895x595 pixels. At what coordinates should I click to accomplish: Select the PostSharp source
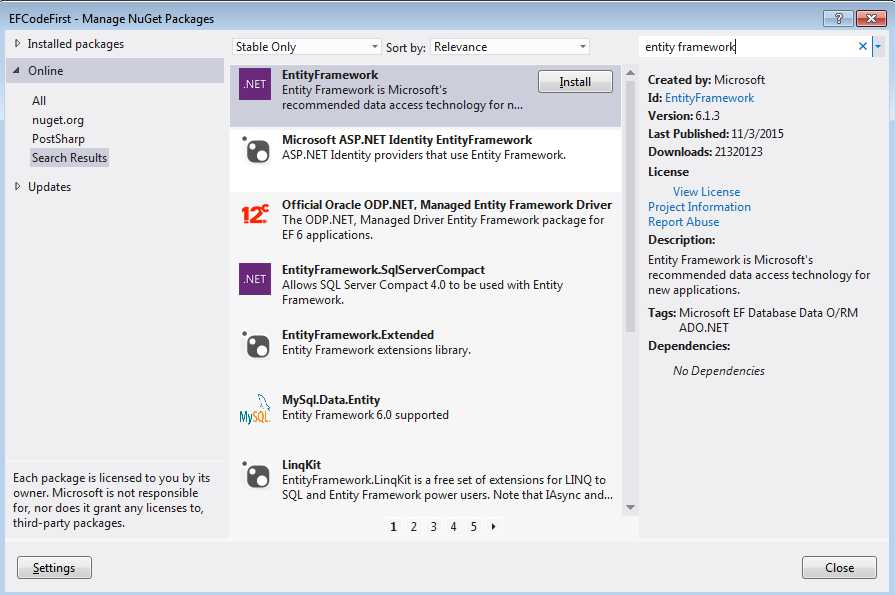click(x=58, y=139)
